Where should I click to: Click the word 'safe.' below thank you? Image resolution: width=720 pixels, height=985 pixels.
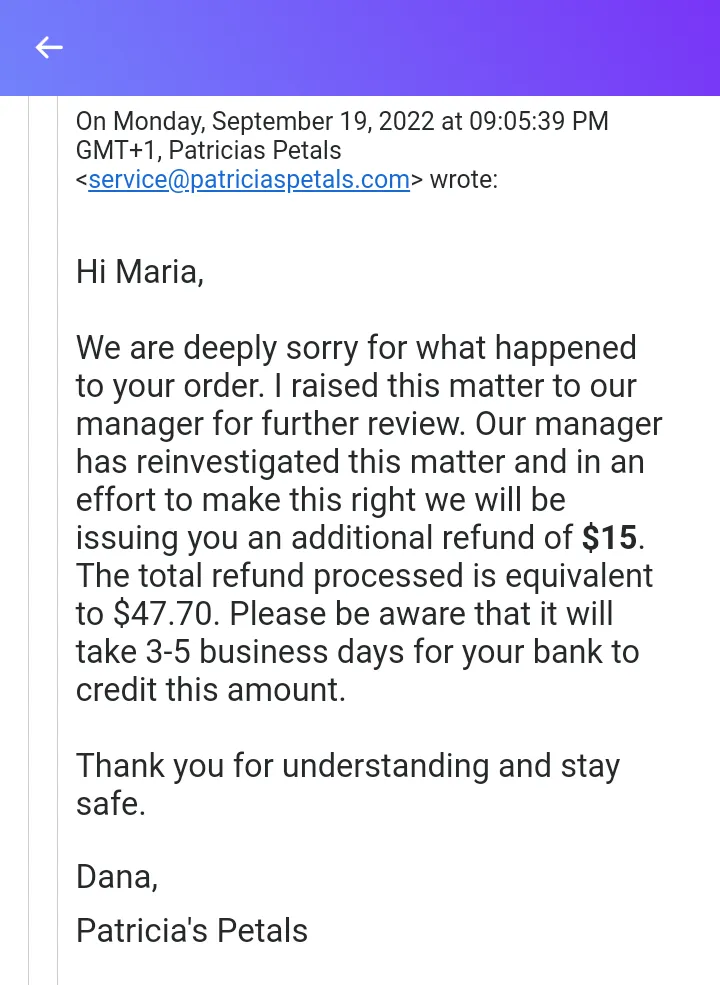[111, 804]
